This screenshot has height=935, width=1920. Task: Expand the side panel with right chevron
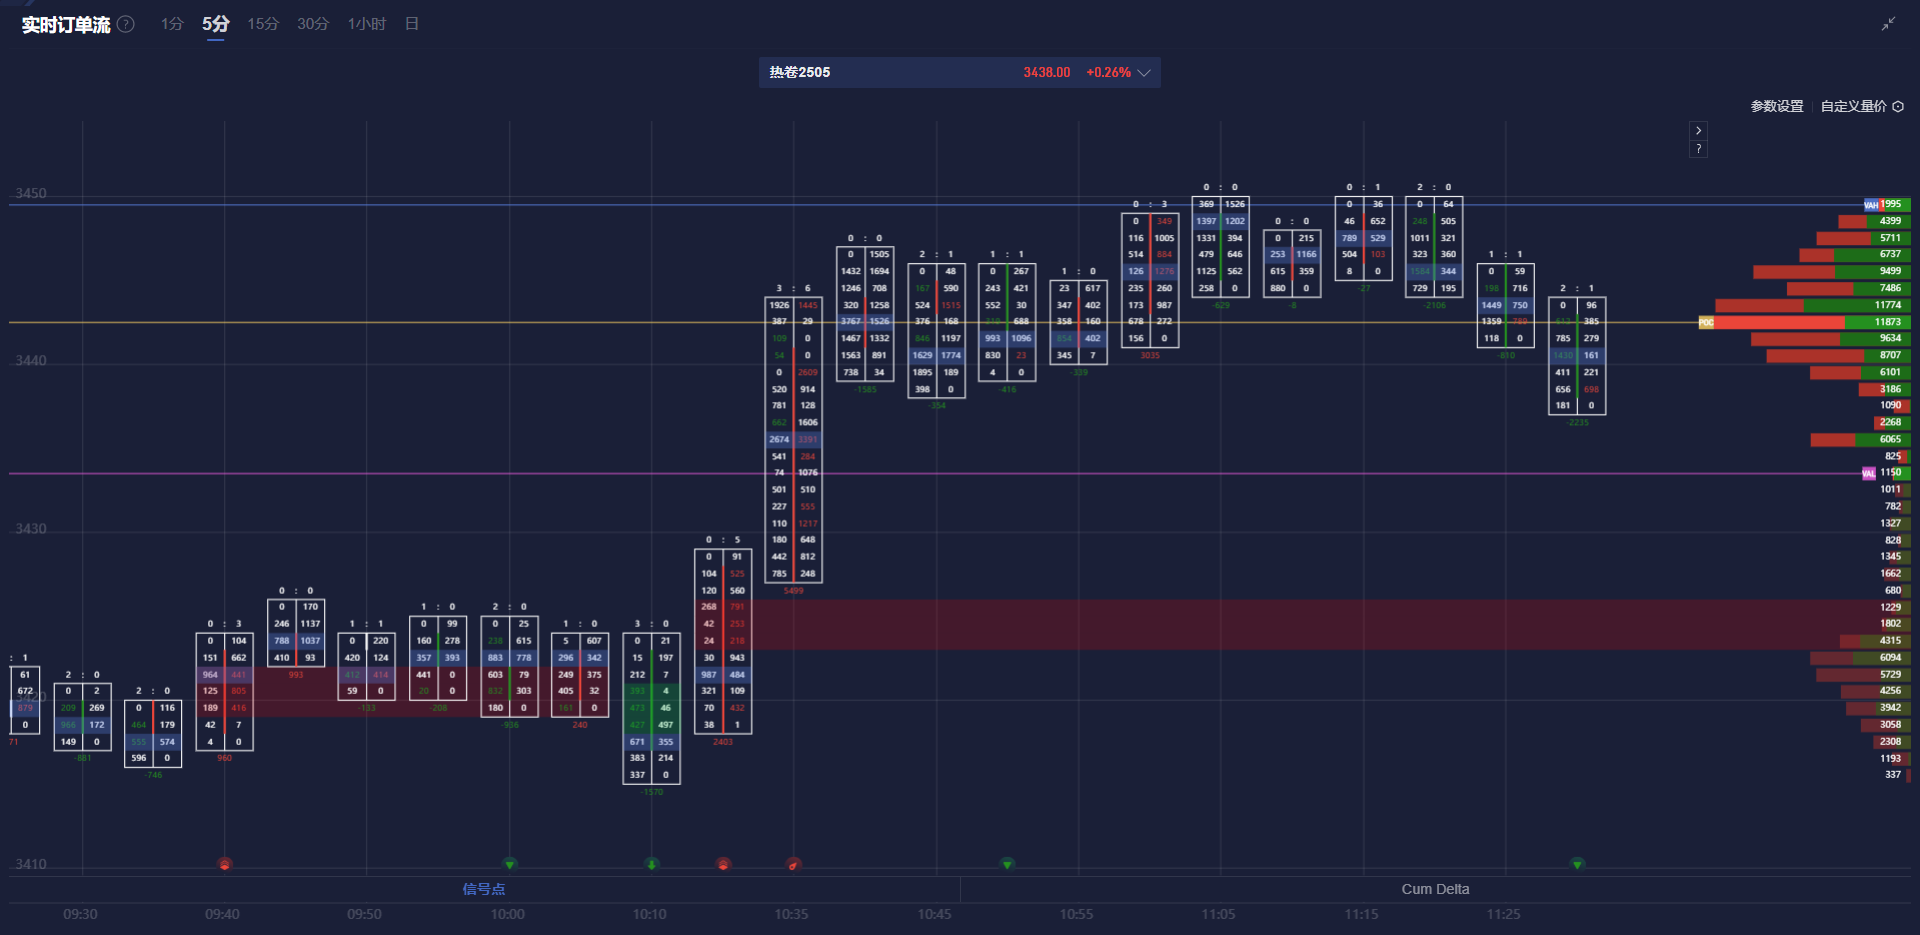1698,131
